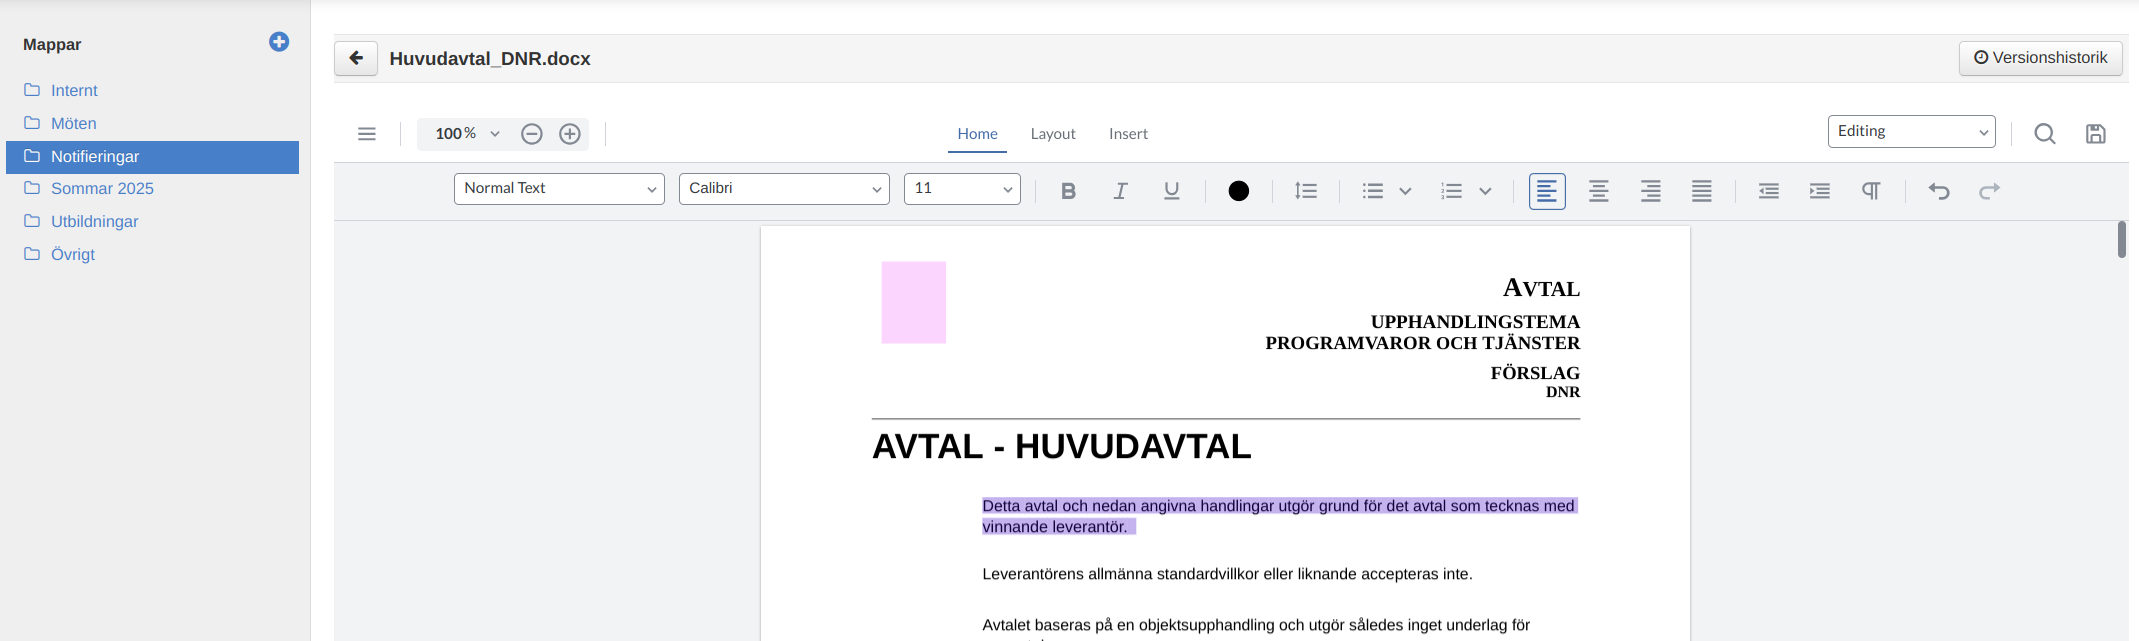Click the add folder plus icon
Viewport: 2139px width, 641px height.
tap(279, 42)
